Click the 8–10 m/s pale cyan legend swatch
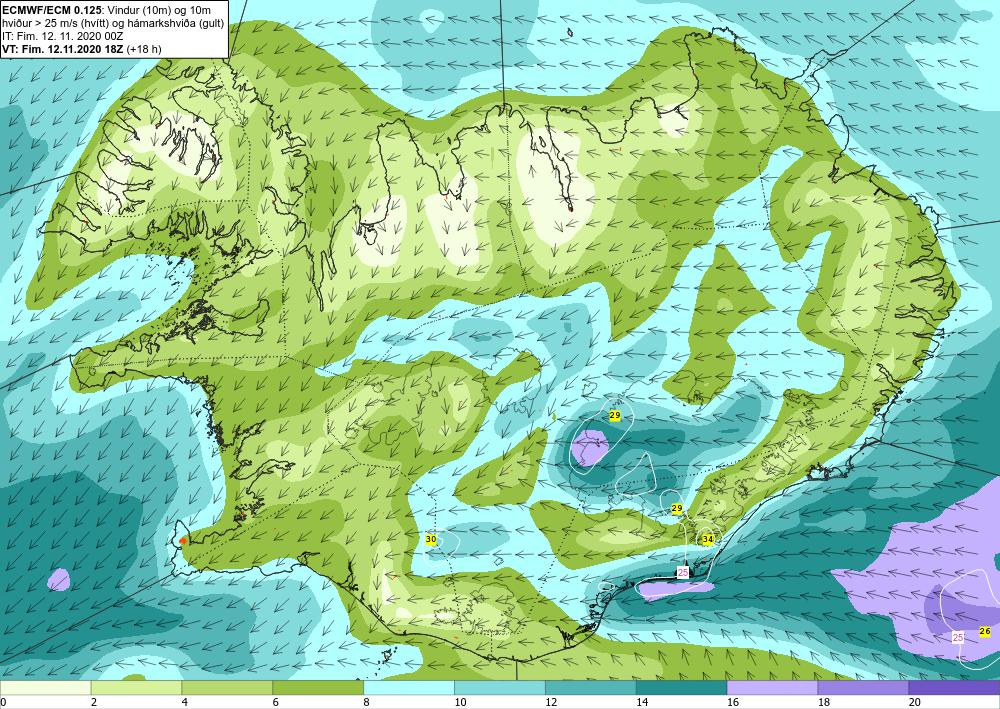1000x709 pixels. pyautogui.click(x=409, y=687)
